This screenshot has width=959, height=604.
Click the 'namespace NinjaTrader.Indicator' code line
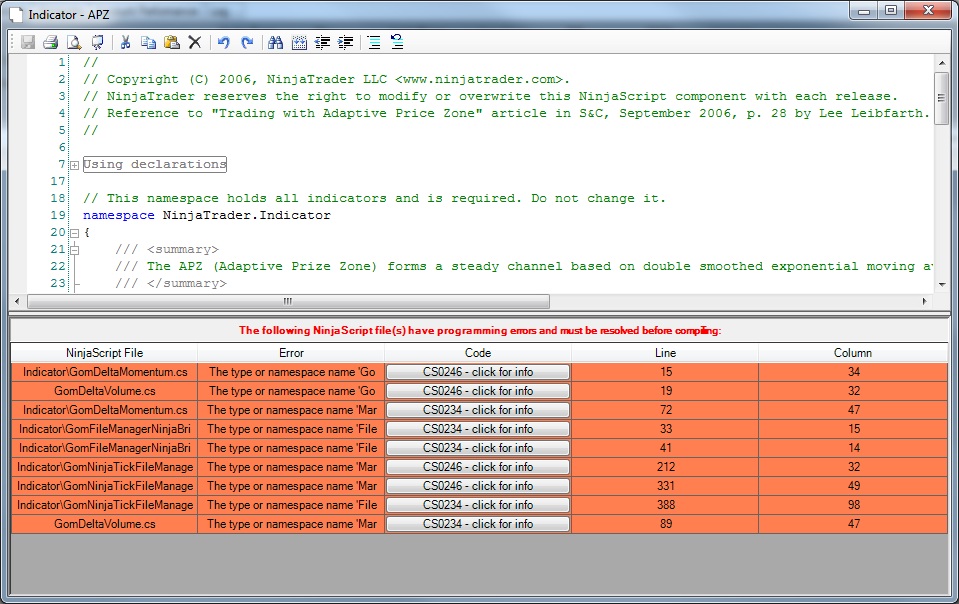tap(207, 215)
